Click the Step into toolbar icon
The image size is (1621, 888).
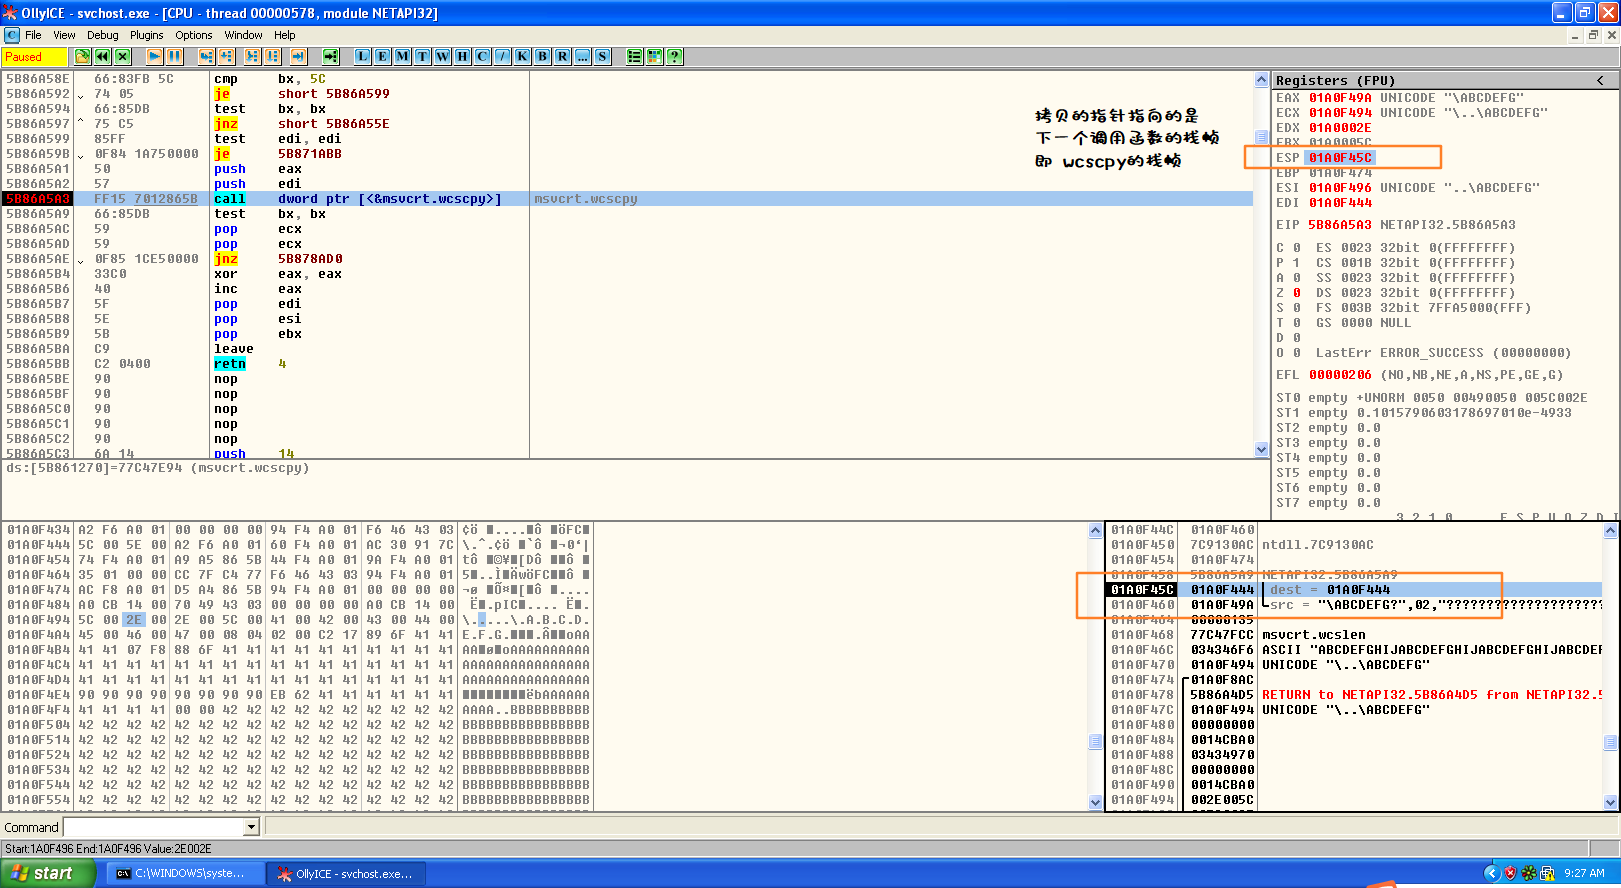pyautogui.click(x=206, y=57)
